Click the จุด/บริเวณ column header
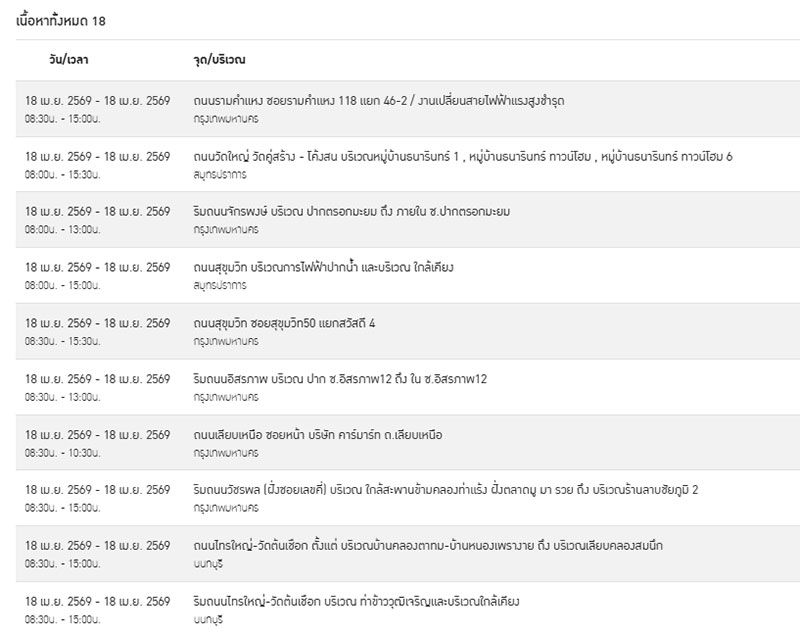Image resolution: width=800 pixels, height=635 pixels. click(220, 60)
